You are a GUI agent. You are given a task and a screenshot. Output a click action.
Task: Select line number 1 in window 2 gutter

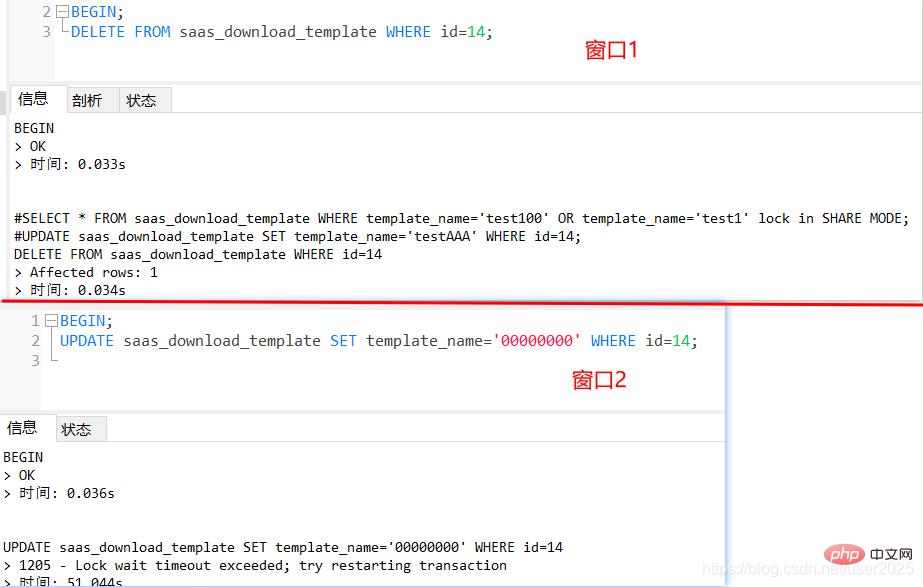click(35, 321)
